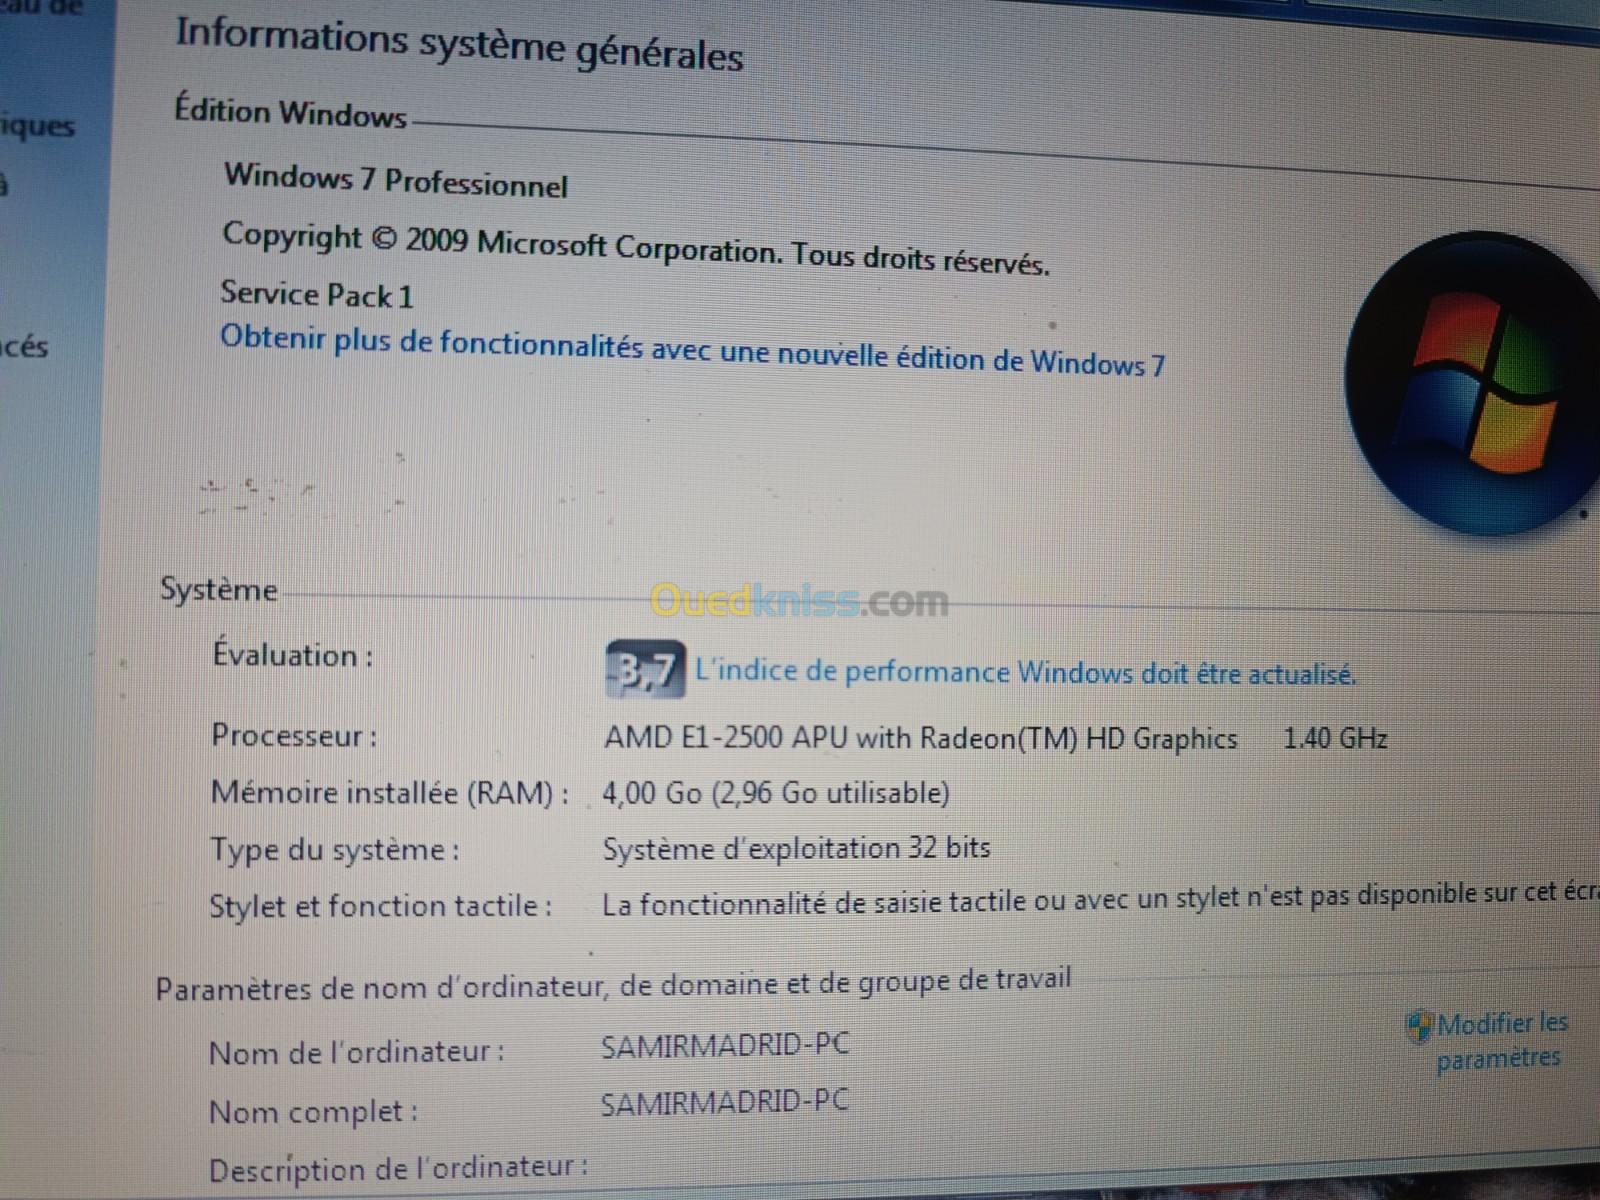Image resolution: width=1600 pixels, height=1200 pixels.
Task: Click the 'Service Pack 1' text
Action: pyautogui.click(x=316, y=294)
